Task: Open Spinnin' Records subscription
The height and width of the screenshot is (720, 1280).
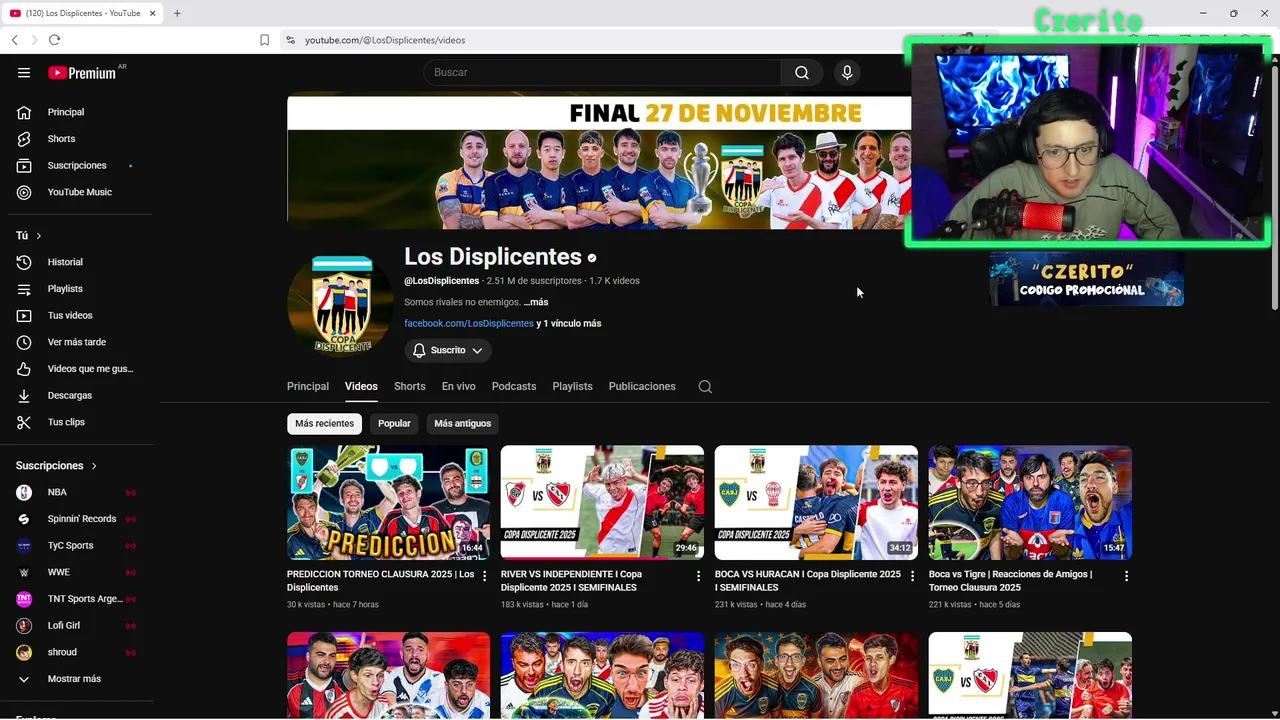Action: [x=80, y=519]
